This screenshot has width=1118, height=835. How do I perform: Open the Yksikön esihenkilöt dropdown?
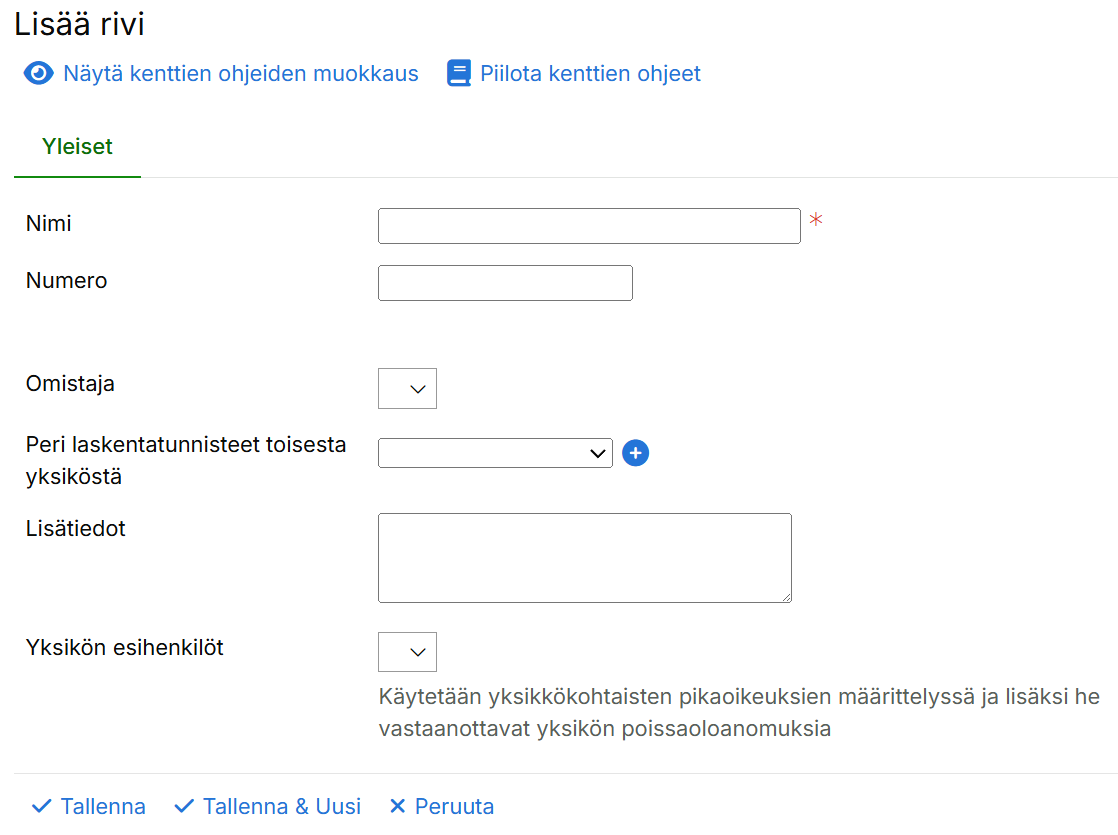[407, 652]
